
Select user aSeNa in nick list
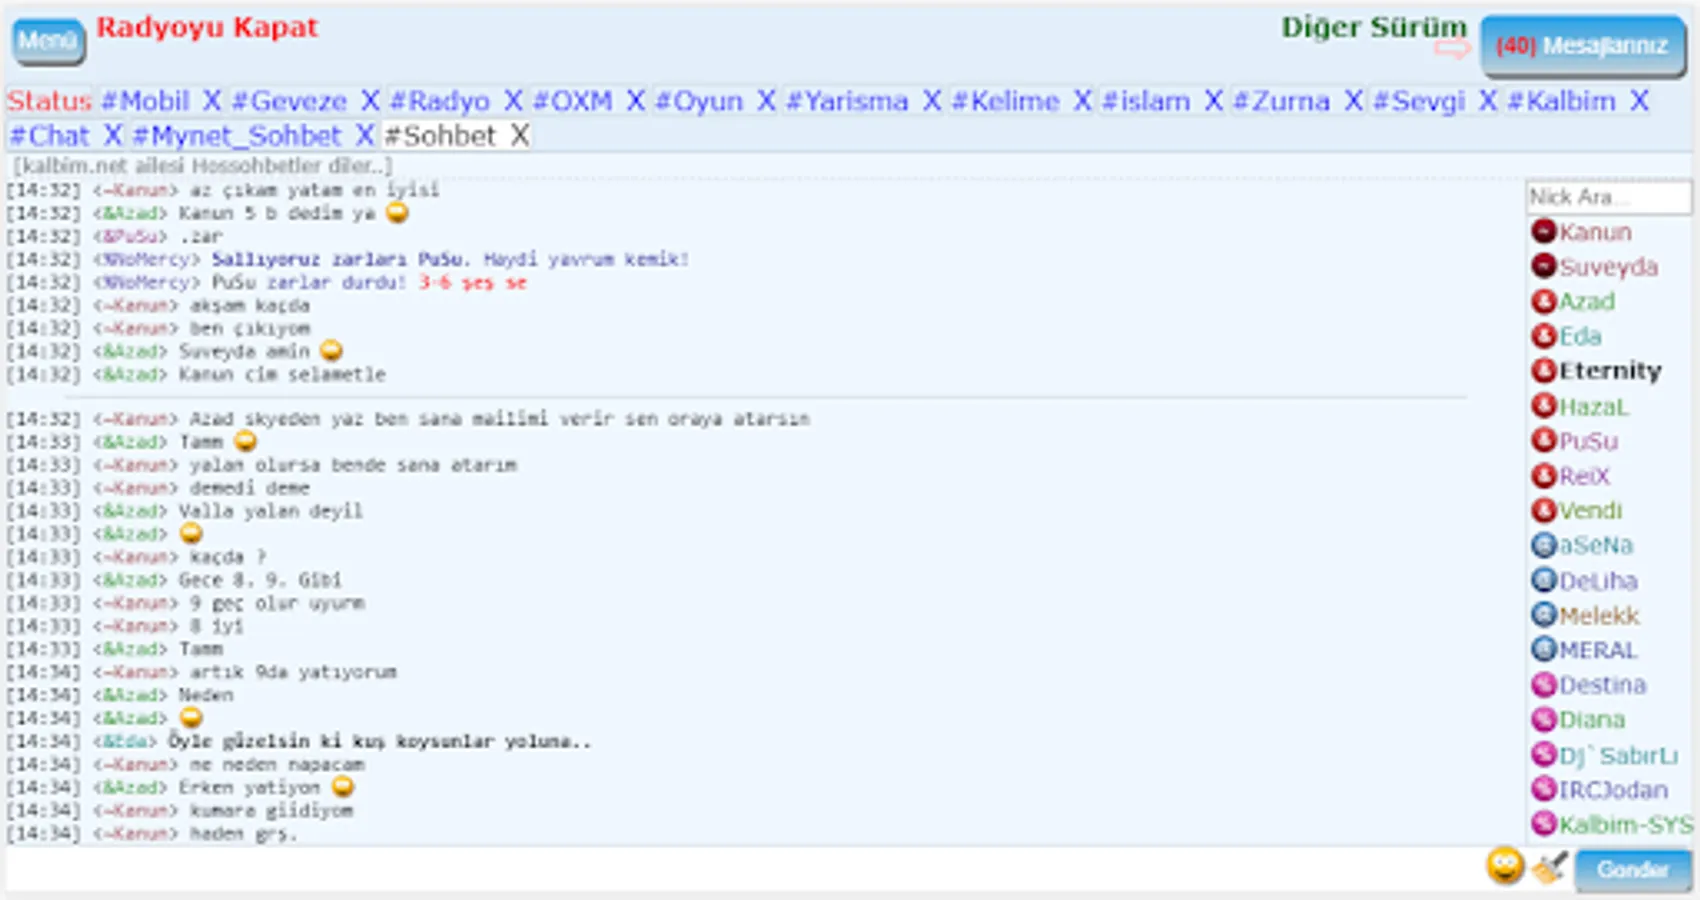pos(1596,545)
